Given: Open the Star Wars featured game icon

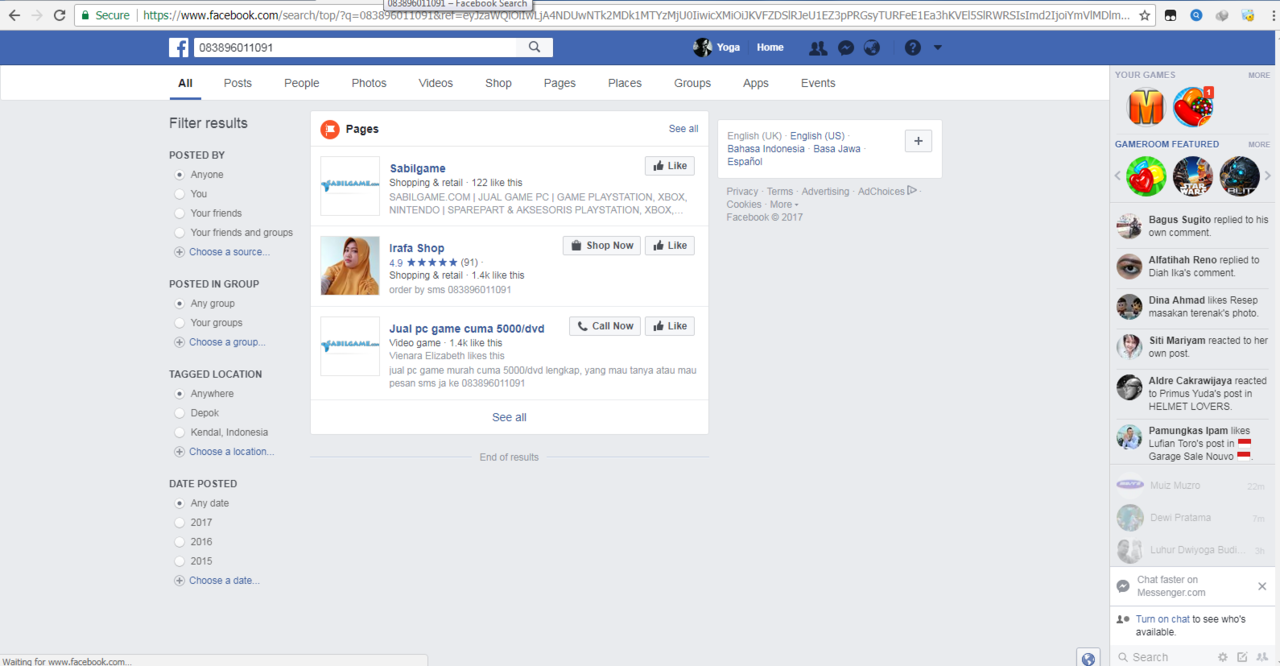Looking at the screenshot, I should coord(1193,176).
